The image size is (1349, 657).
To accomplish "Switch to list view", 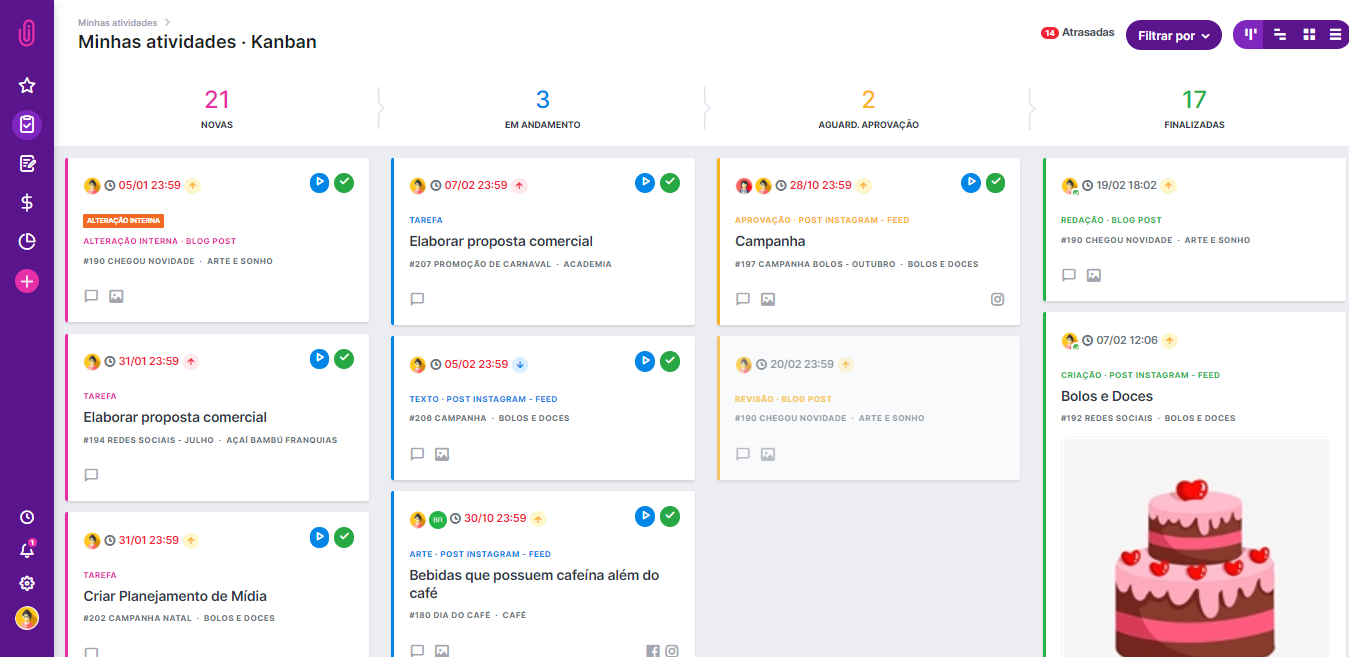I will (1335, 35).
